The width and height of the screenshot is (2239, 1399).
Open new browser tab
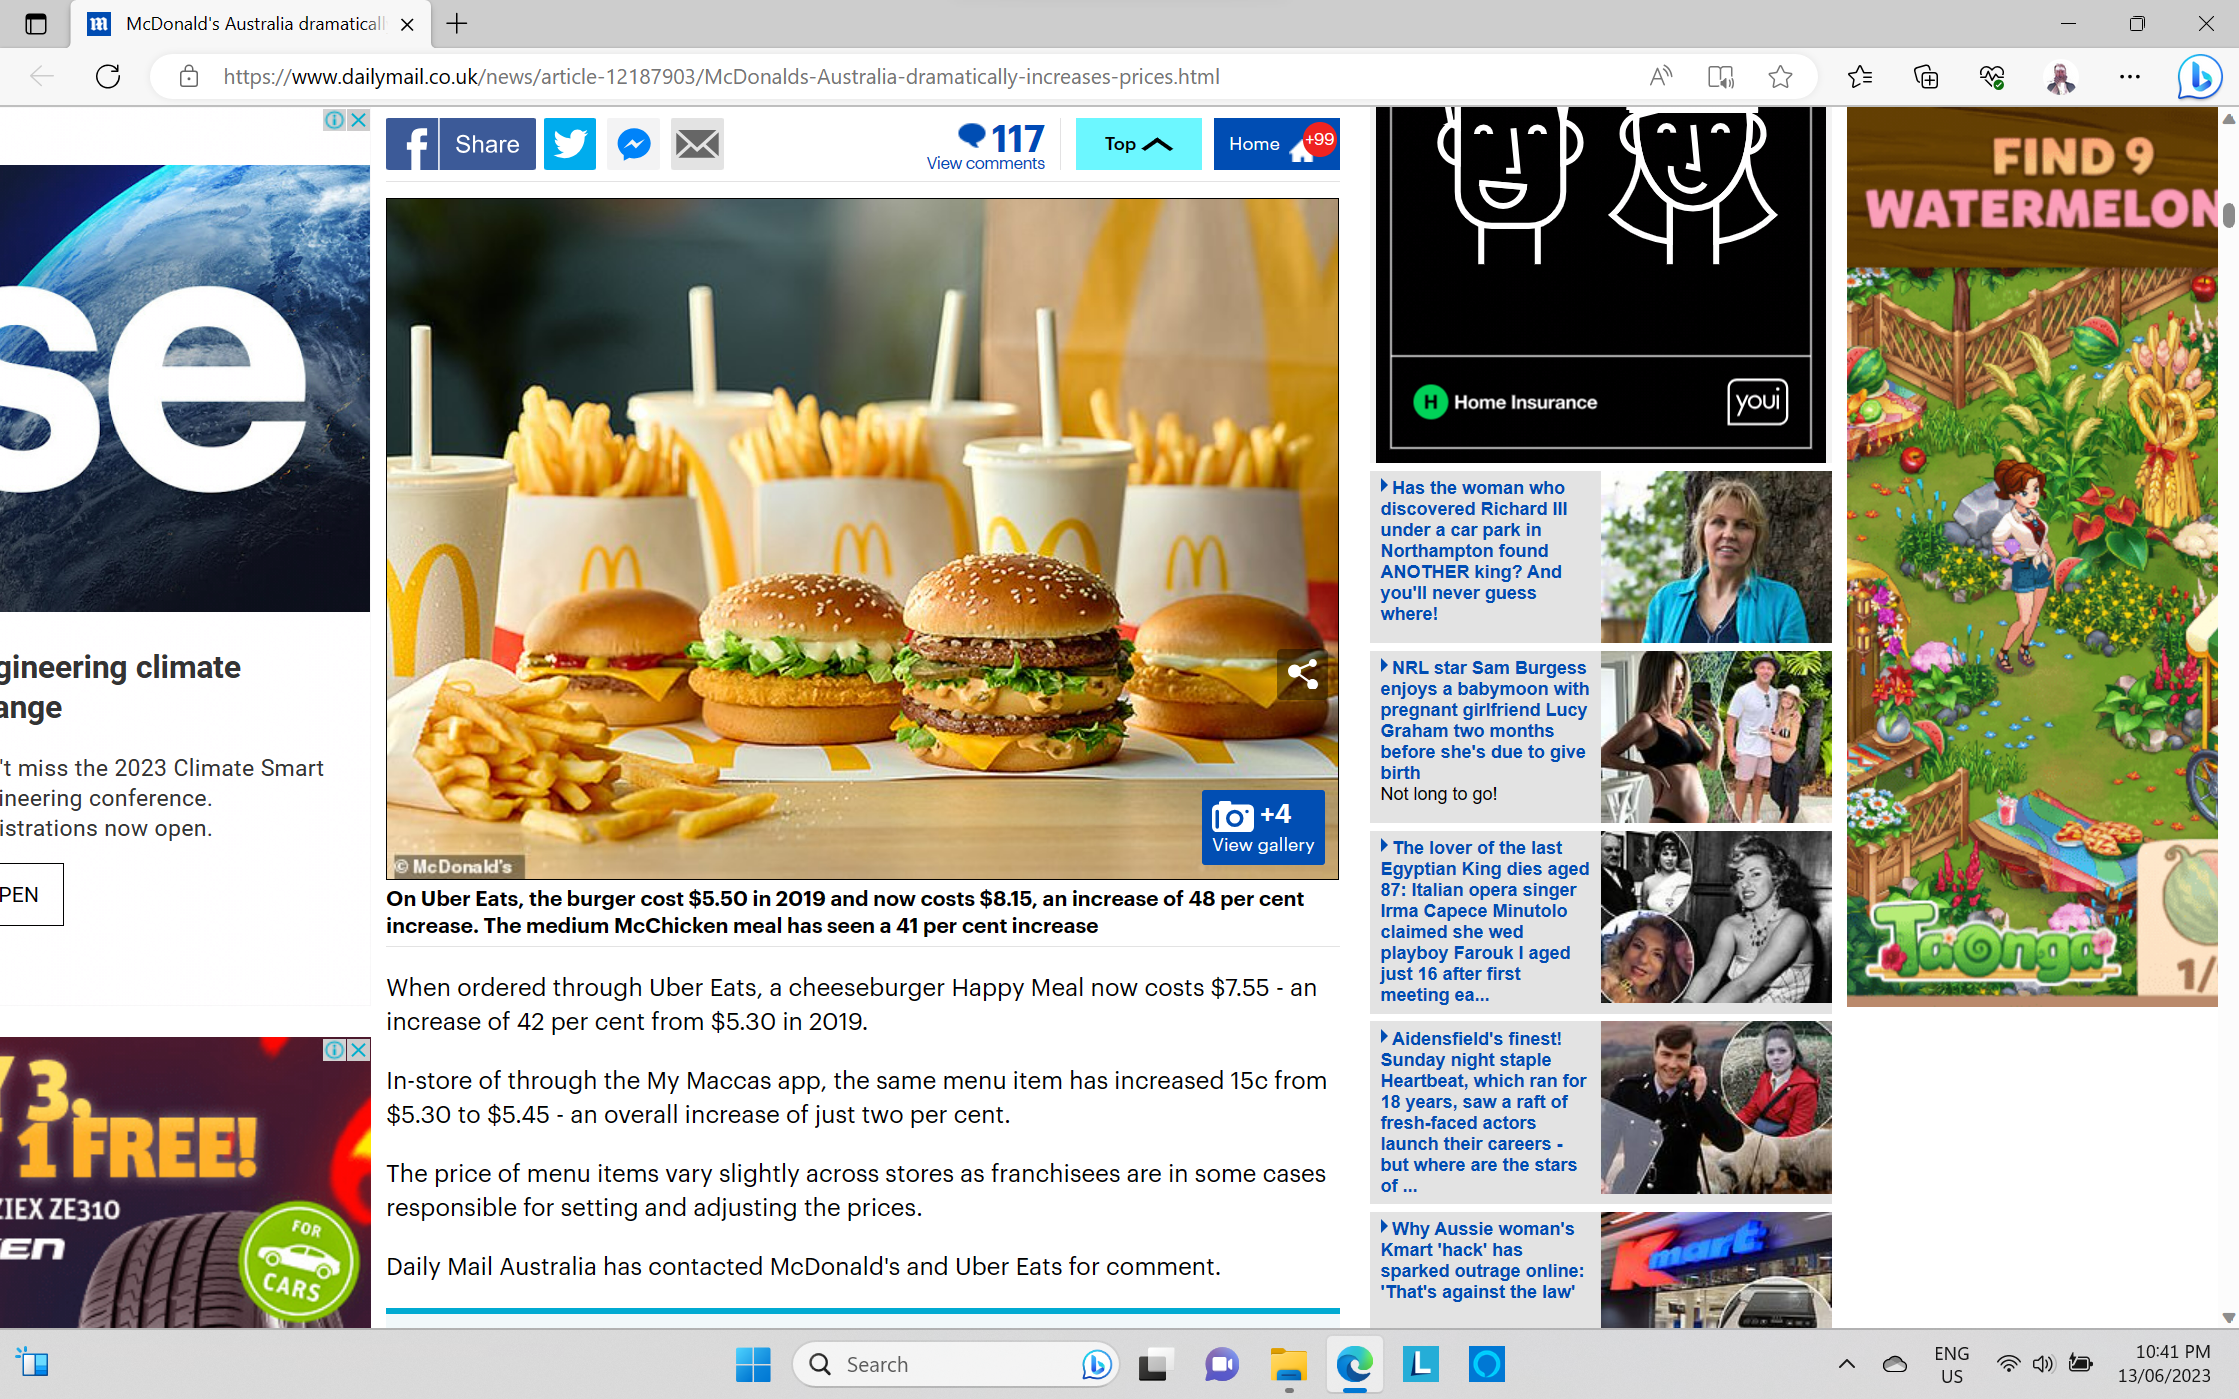click(x=457, y=24)
